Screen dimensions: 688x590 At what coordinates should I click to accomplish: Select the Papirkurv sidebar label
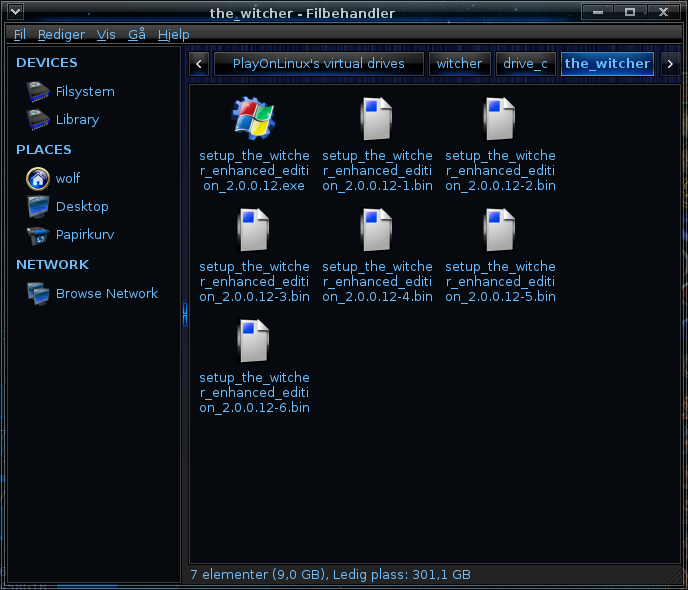tap(85, 235)
